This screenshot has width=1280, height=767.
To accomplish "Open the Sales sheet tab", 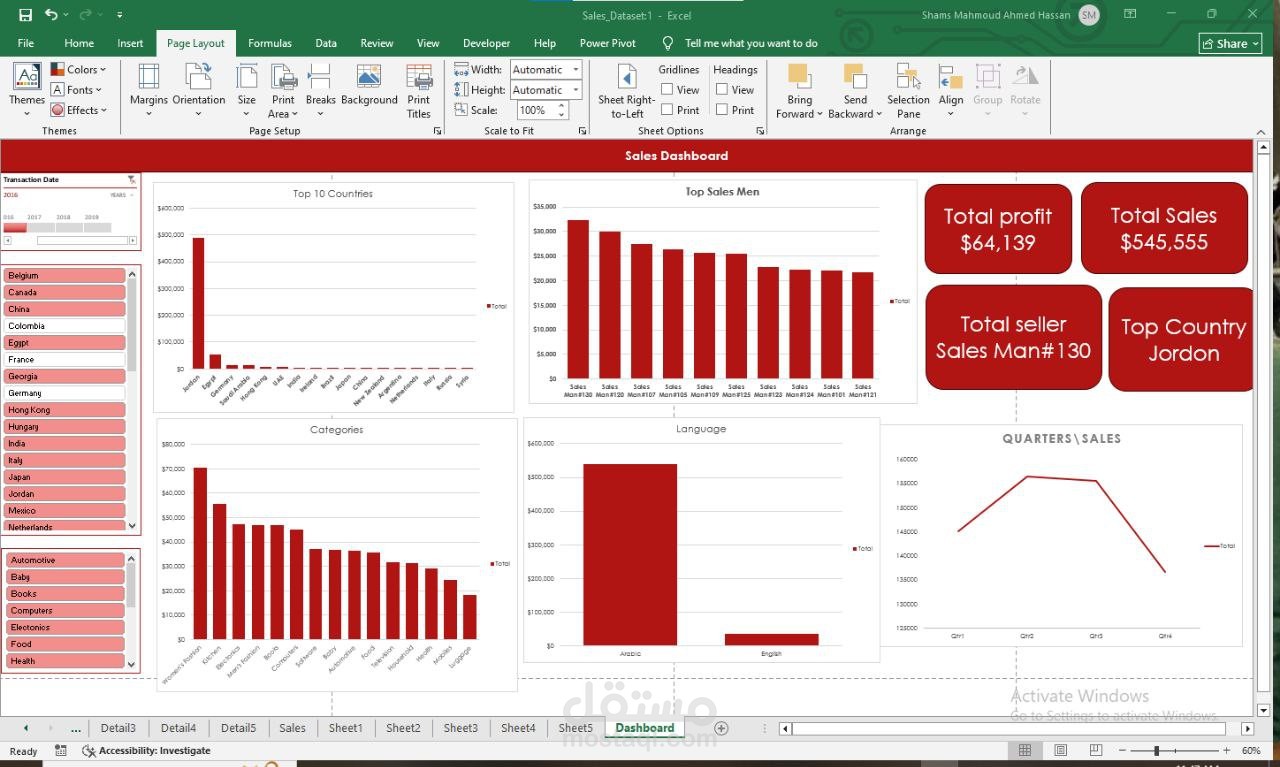I will [x=291, y=728].
